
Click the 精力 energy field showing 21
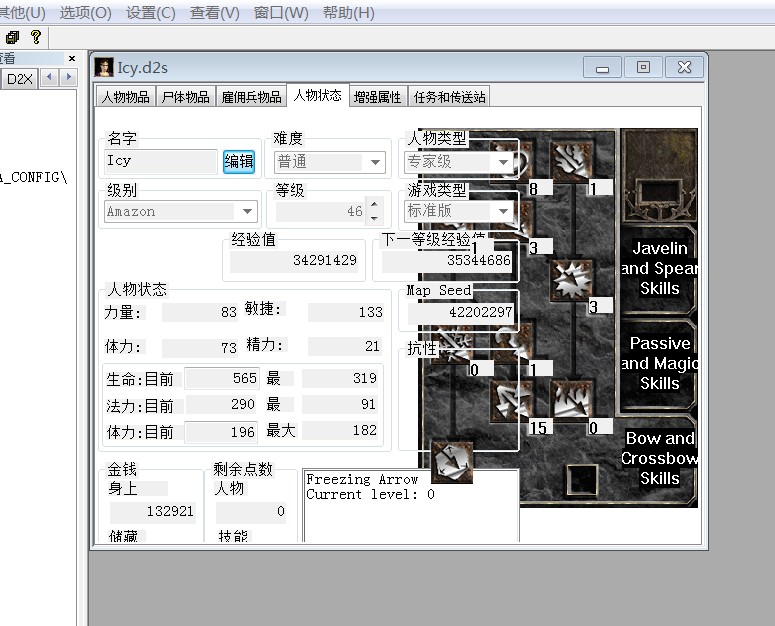pos(345,346)
